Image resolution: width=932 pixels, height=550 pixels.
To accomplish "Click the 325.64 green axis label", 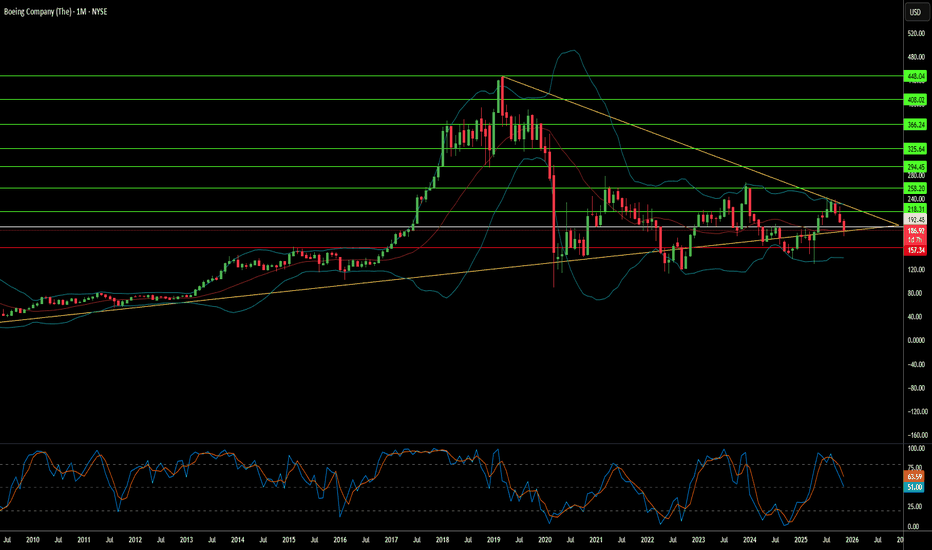I will pyautogui.click(x=915, y=149).
